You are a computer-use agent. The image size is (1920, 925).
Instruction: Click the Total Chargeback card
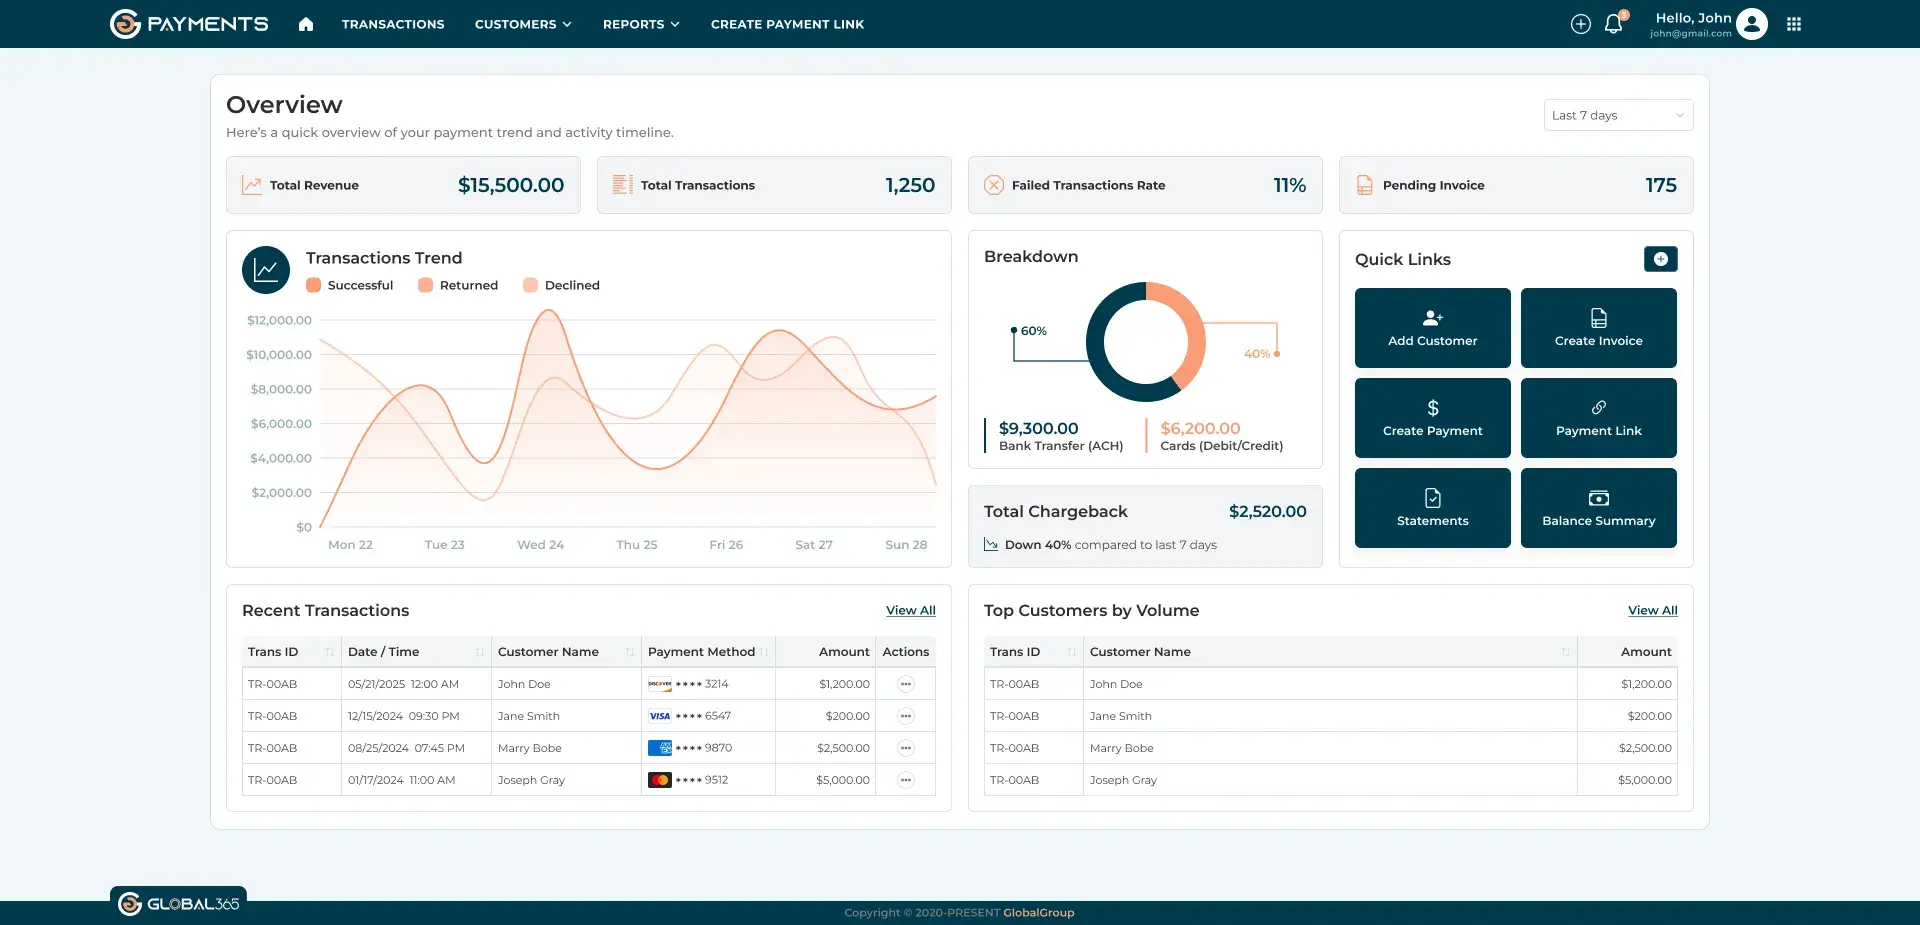click(x=1145, y=526)
